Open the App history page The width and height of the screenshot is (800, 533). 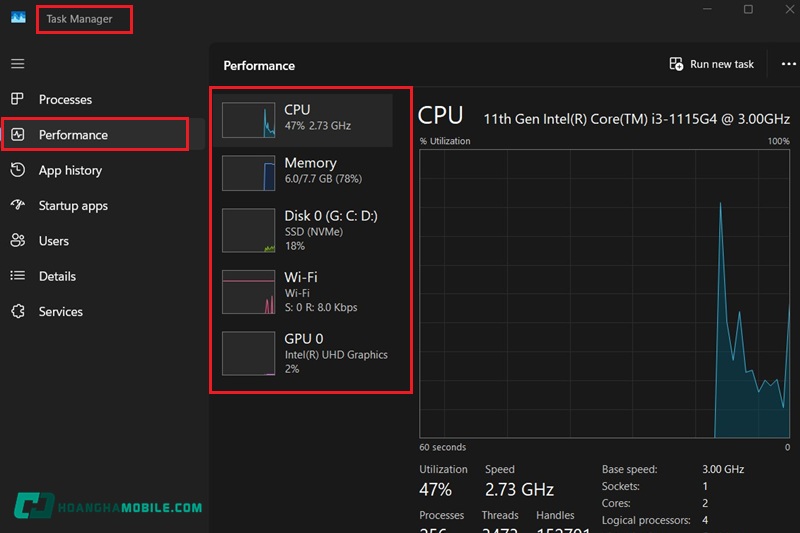(70, 170)
